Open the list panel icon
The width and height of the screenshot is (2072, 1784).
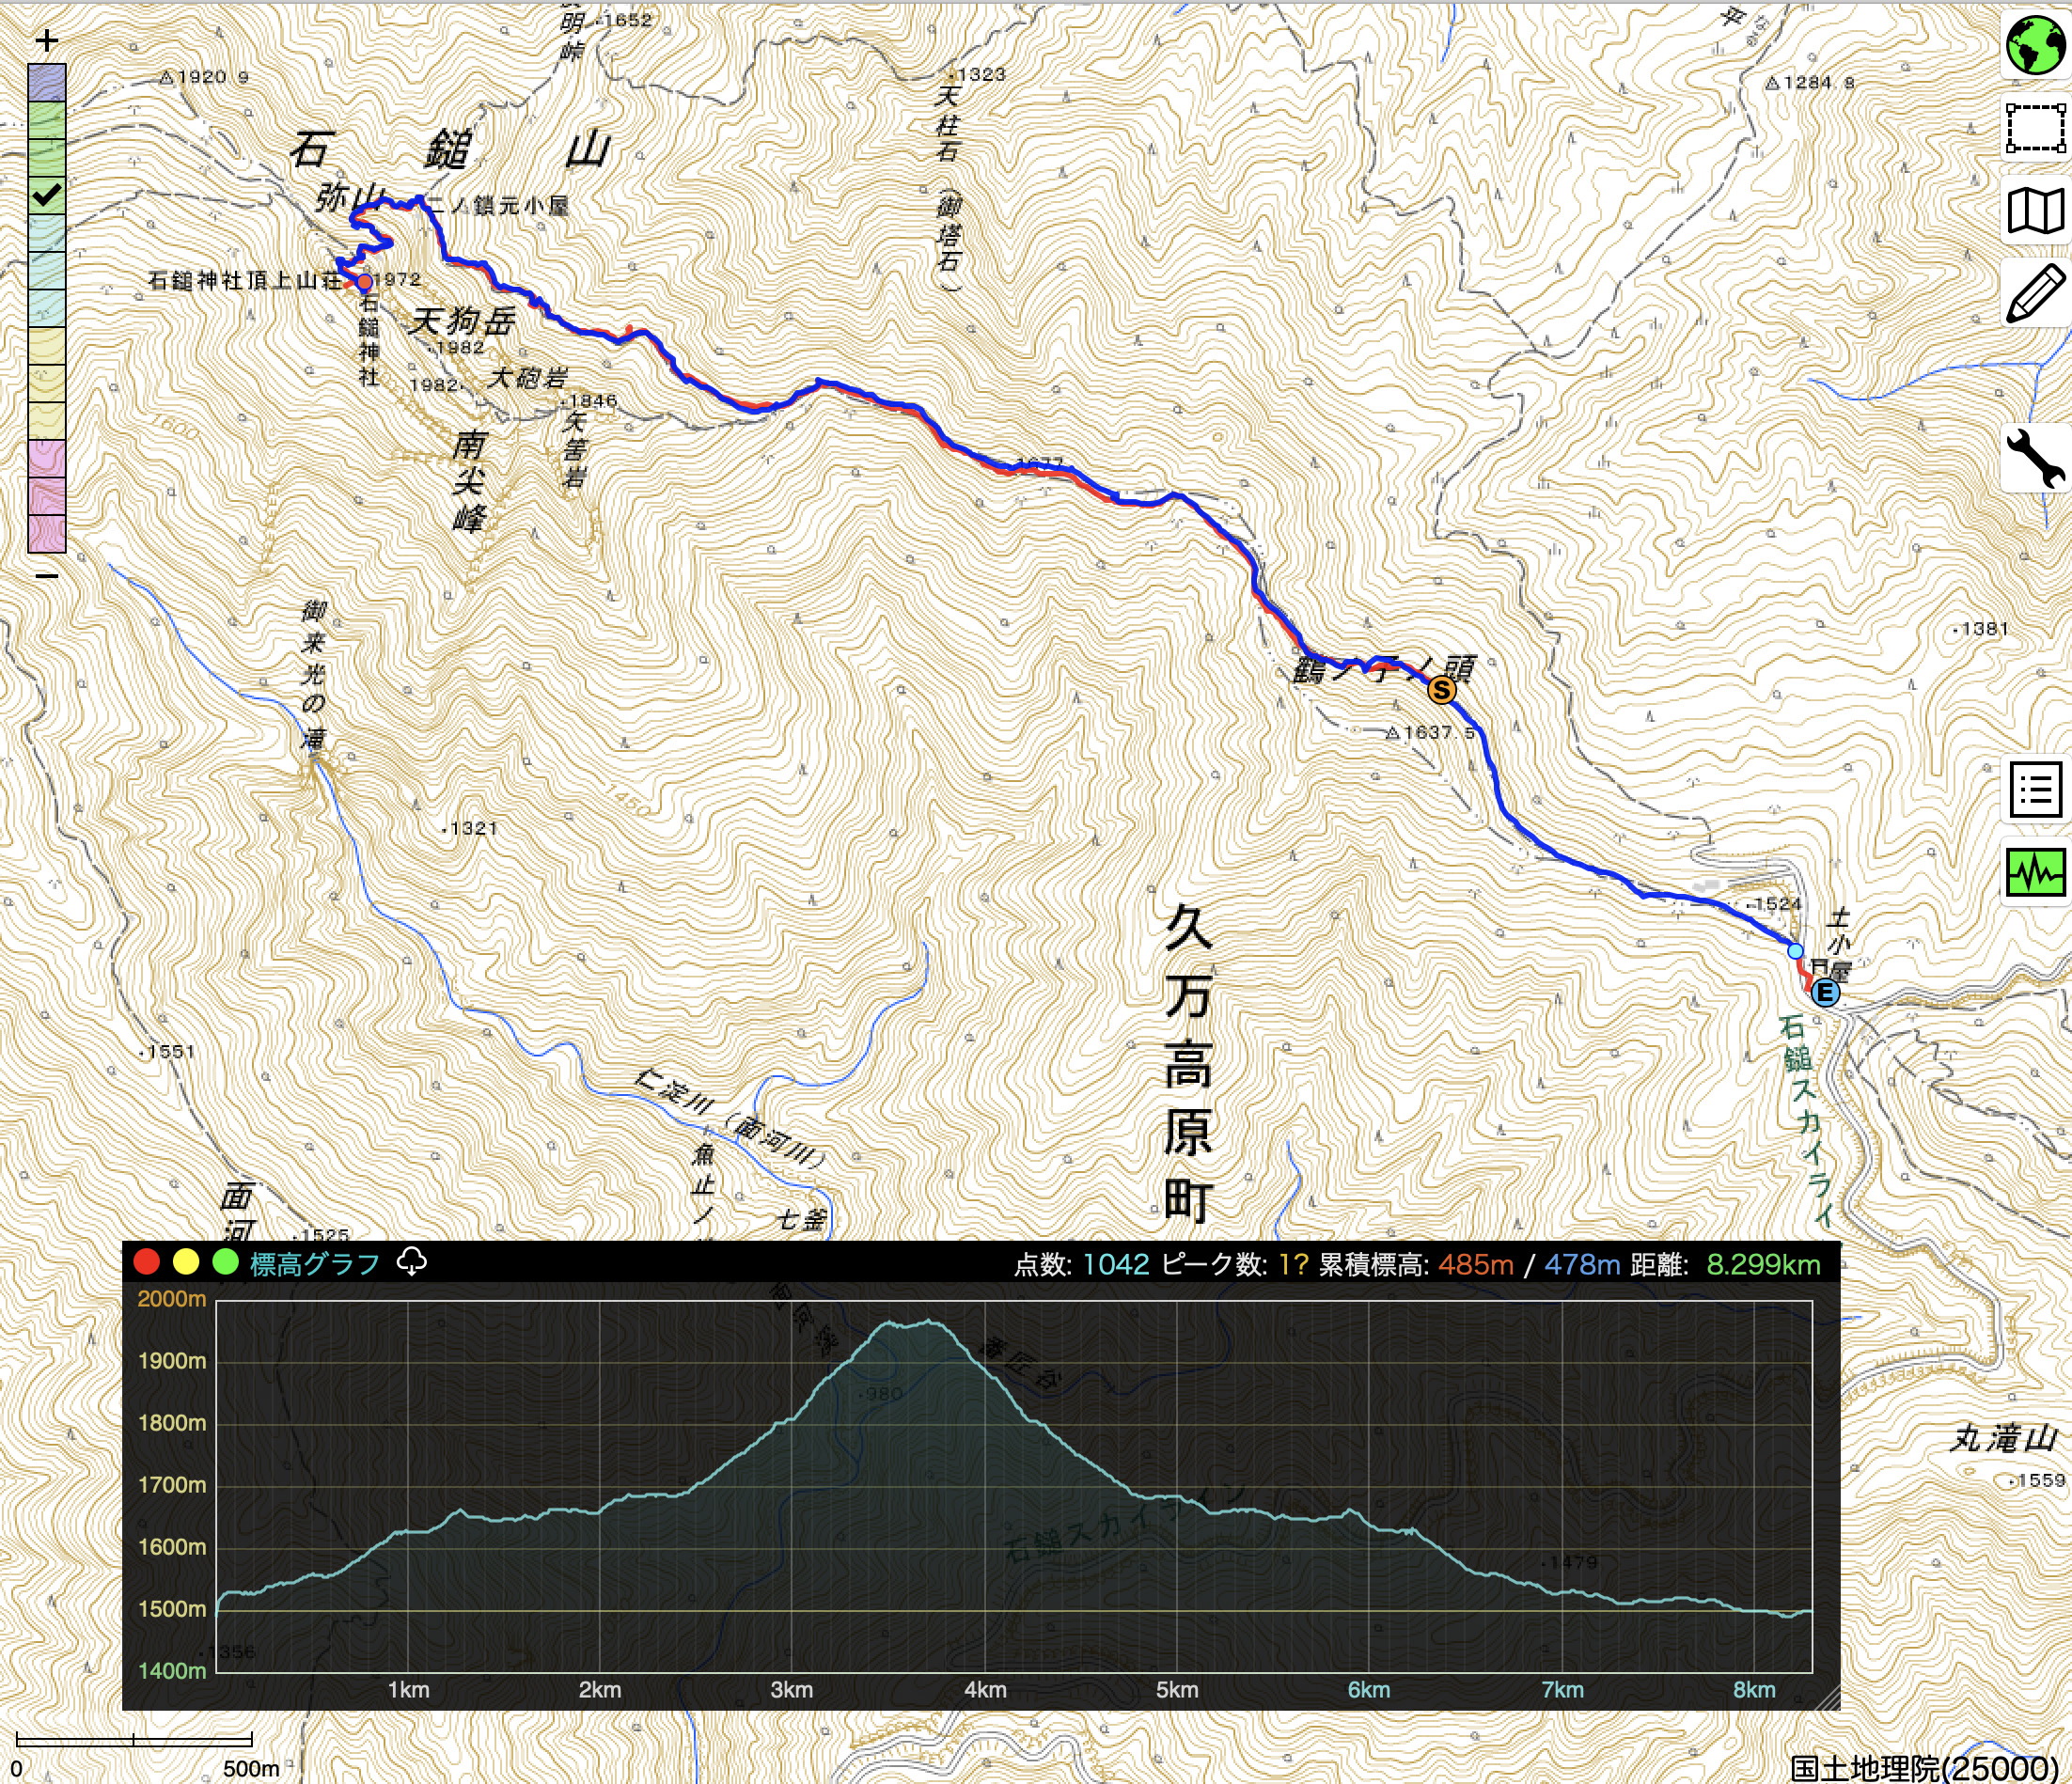click(x=2035, y=790)
